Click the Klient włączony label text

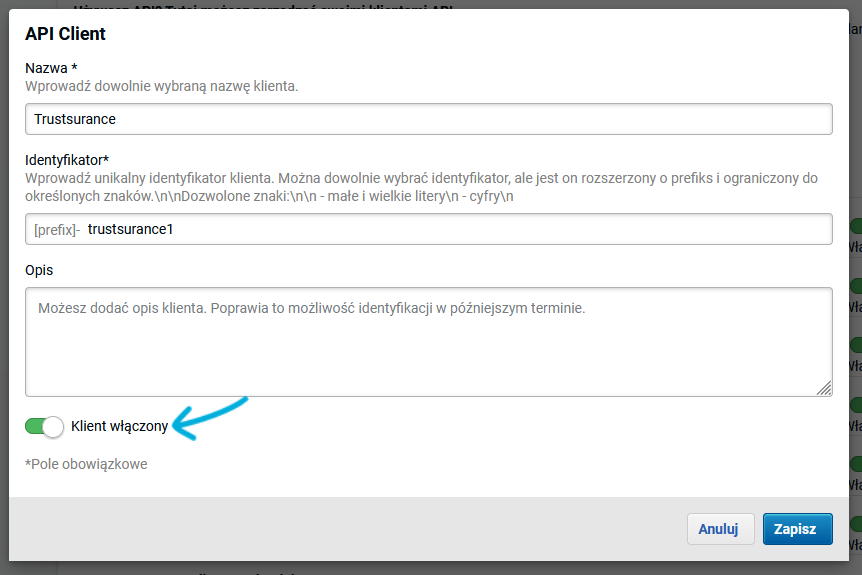click(119, 426)
